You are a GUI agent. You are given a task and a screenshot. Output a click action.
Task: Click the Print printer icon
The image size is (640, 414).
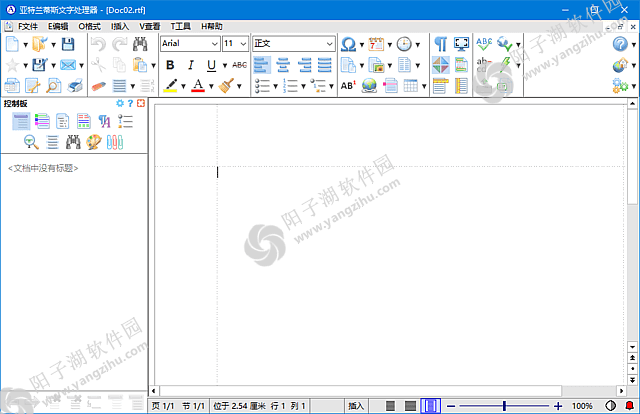[x=75, y=86]
